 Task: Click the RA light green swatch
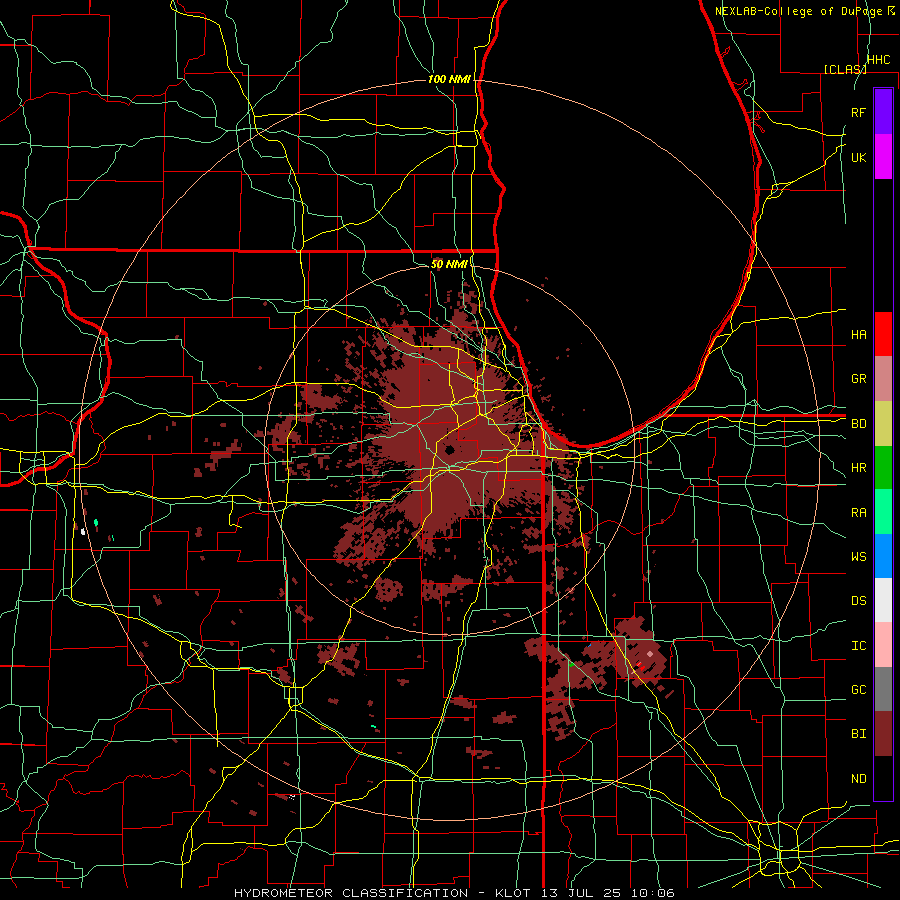[883, 512]
